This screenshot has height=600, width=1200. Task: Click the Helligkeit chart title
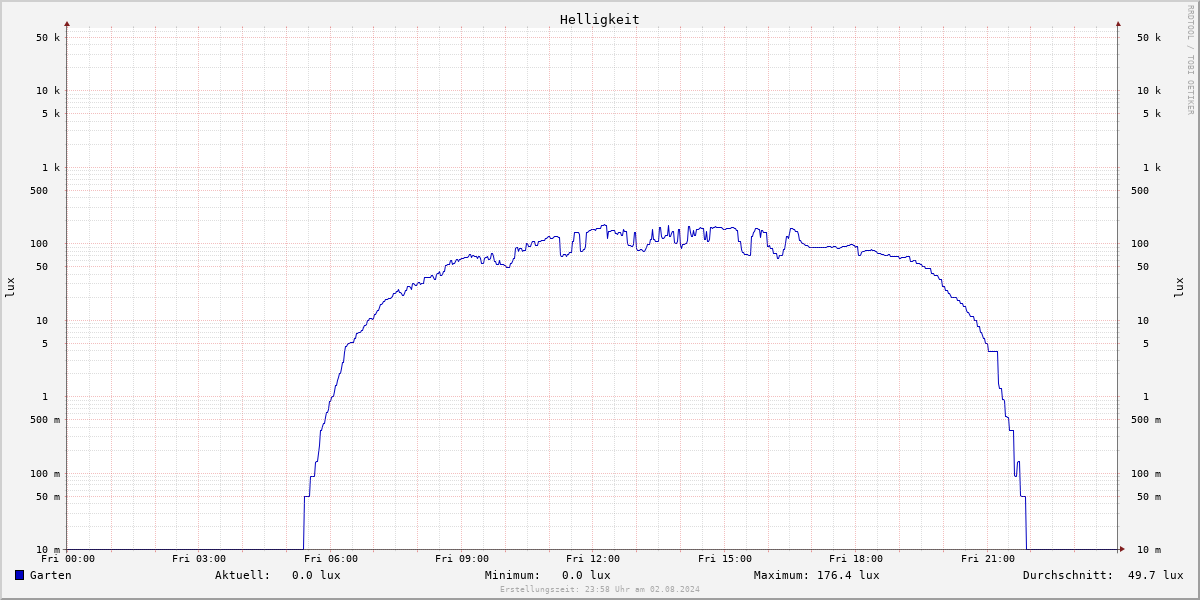[x=600, y=19]
